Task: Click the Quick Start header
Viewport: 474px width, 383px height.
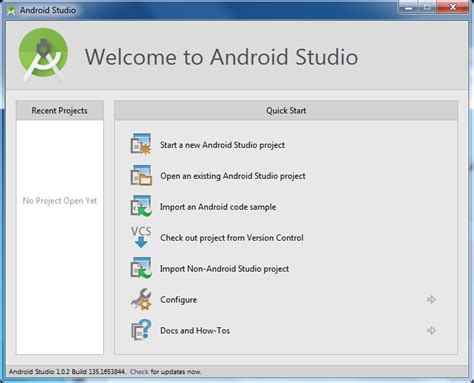Action: tap(286, 110)
